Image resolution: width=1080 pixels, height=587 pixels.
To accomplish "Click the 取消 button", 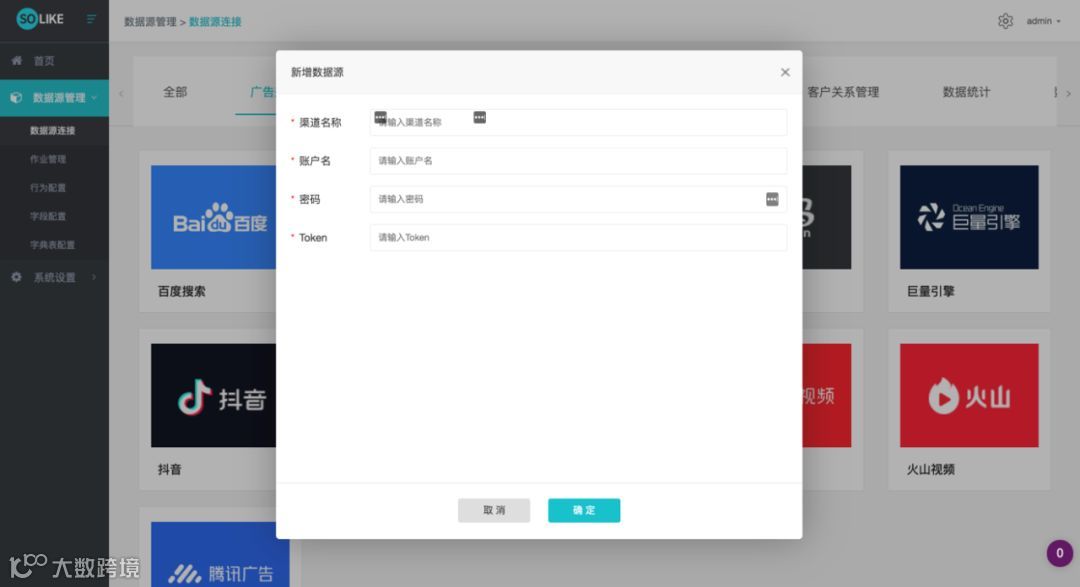I will click(x=494, y=511).
